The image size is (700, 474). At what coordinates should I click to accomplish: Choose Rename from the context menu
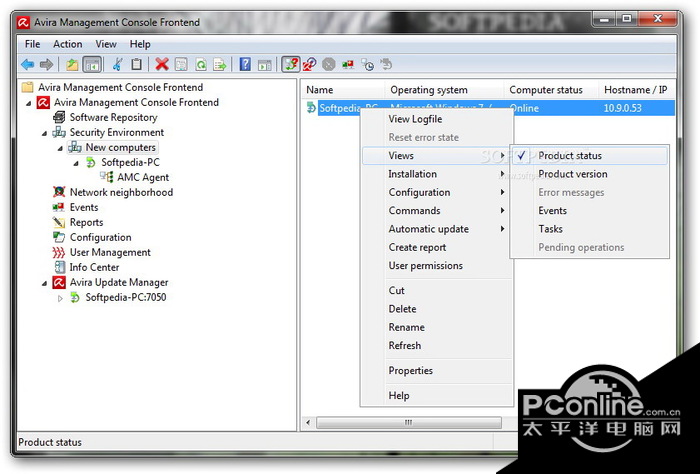point(437,327)
